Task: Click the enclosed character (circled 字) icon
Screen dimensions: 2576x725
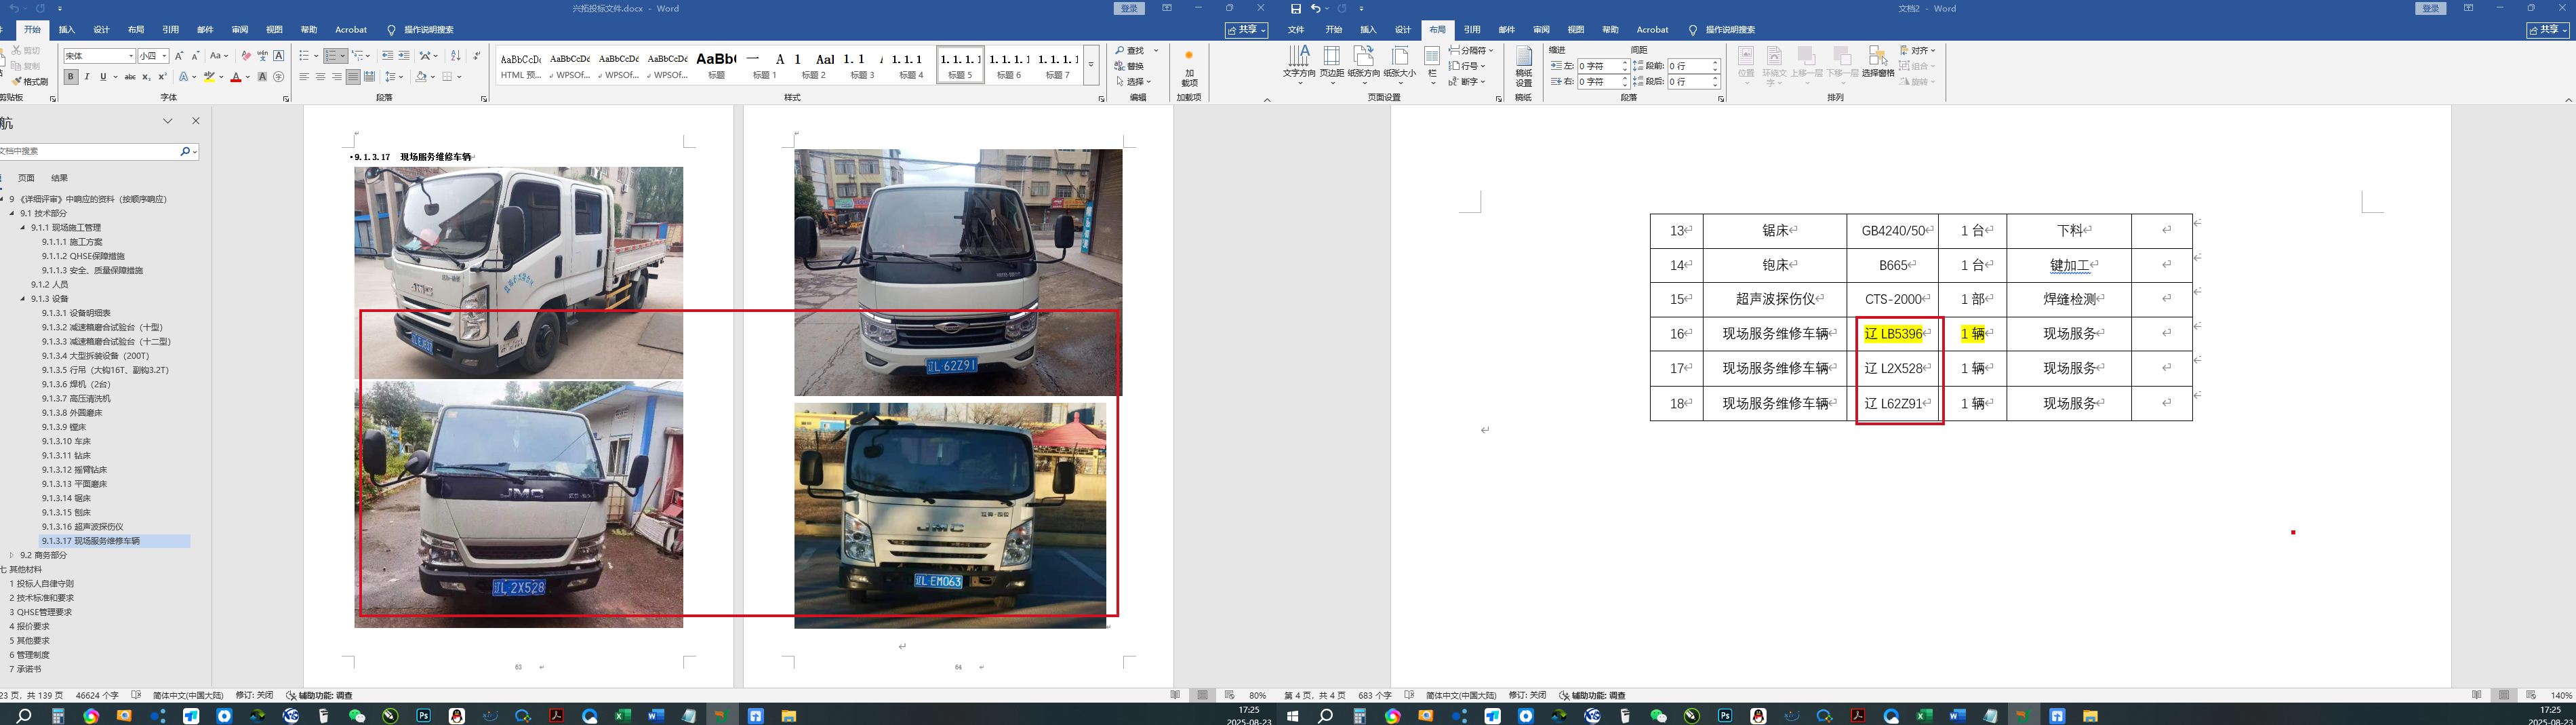Action: (279, 77)
